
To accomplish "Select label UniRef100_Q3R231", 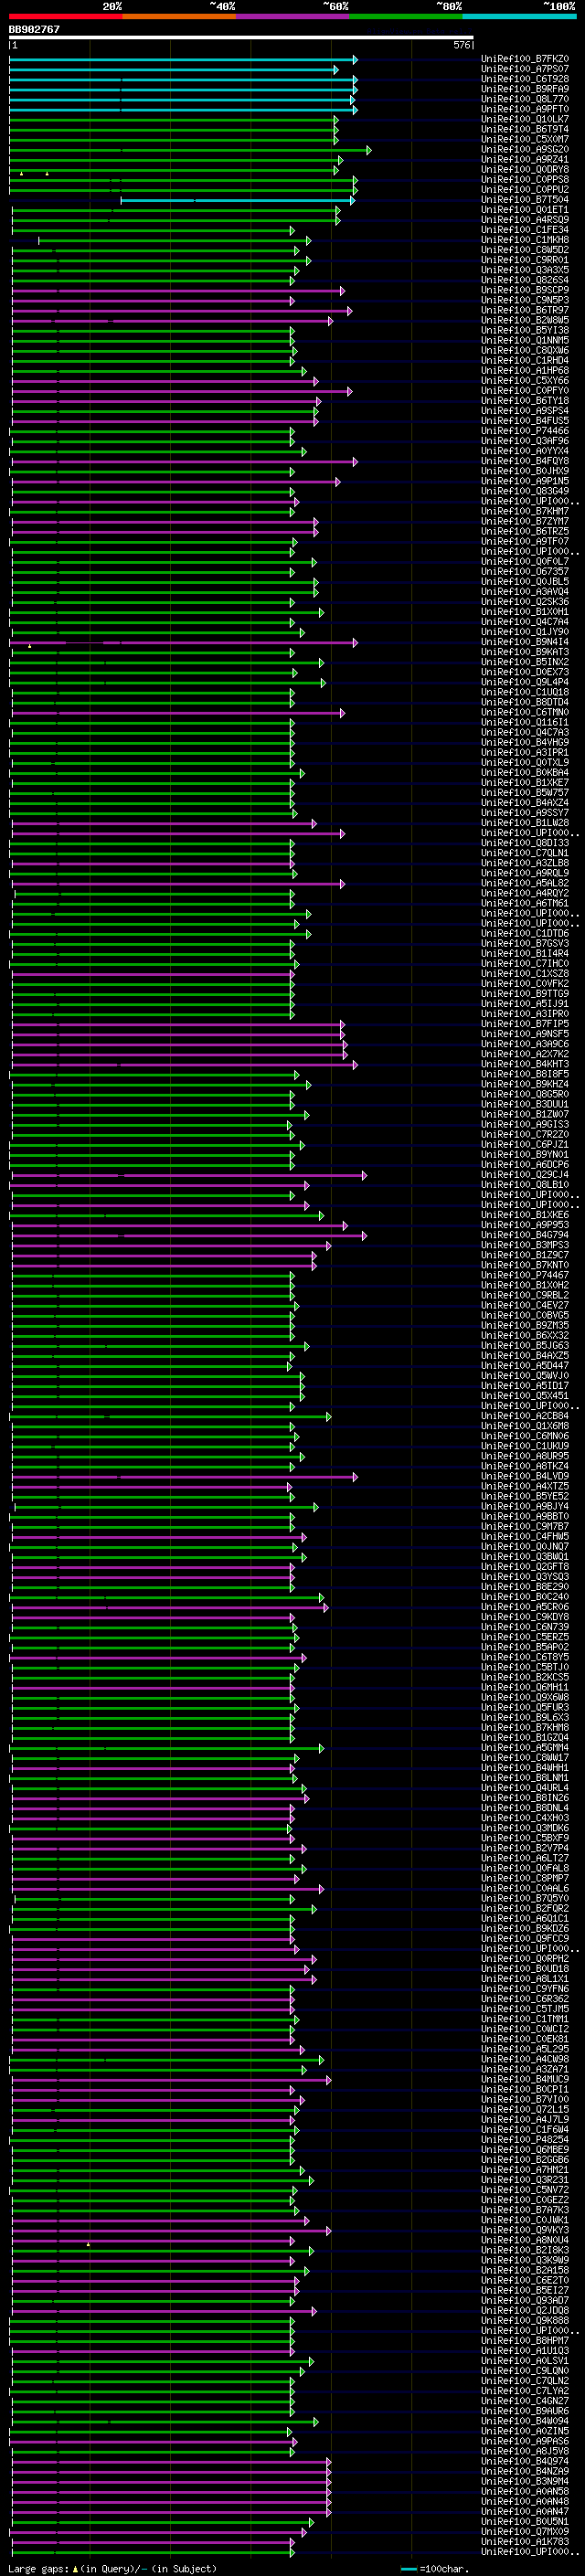I will [525, 2180].
